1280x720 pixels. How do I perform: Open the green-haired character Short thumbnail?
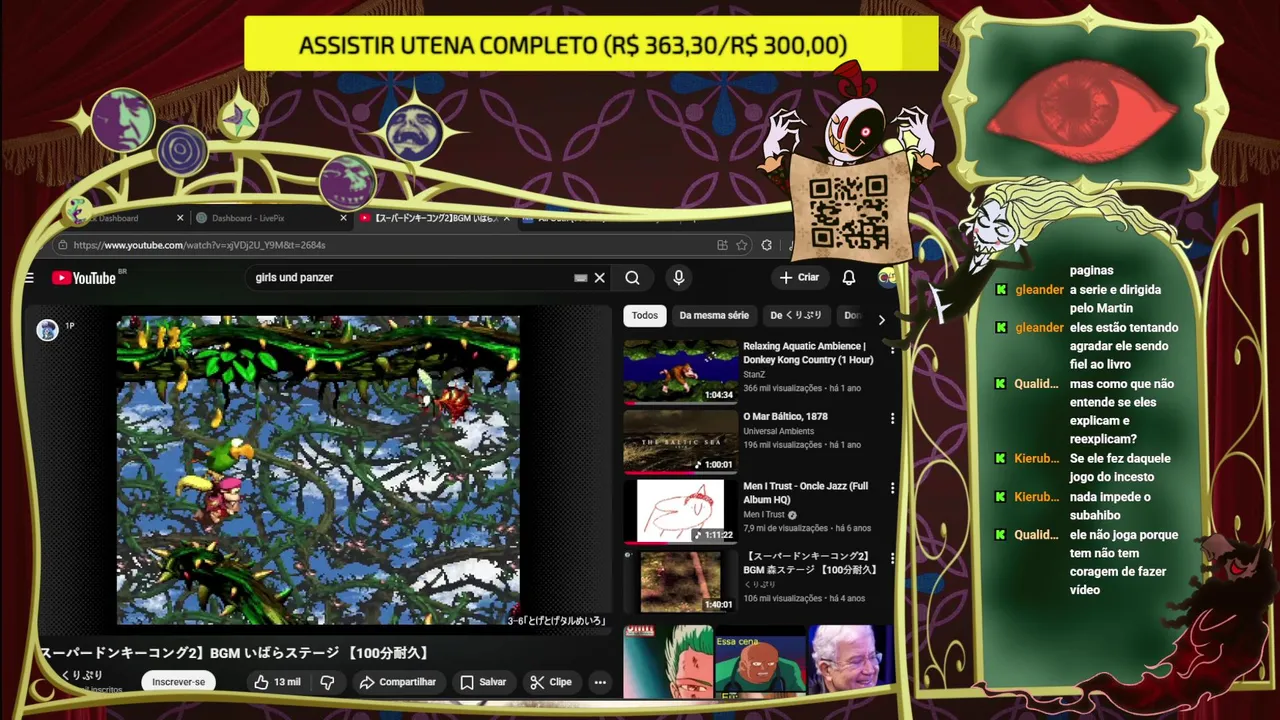tap(668, 661)
